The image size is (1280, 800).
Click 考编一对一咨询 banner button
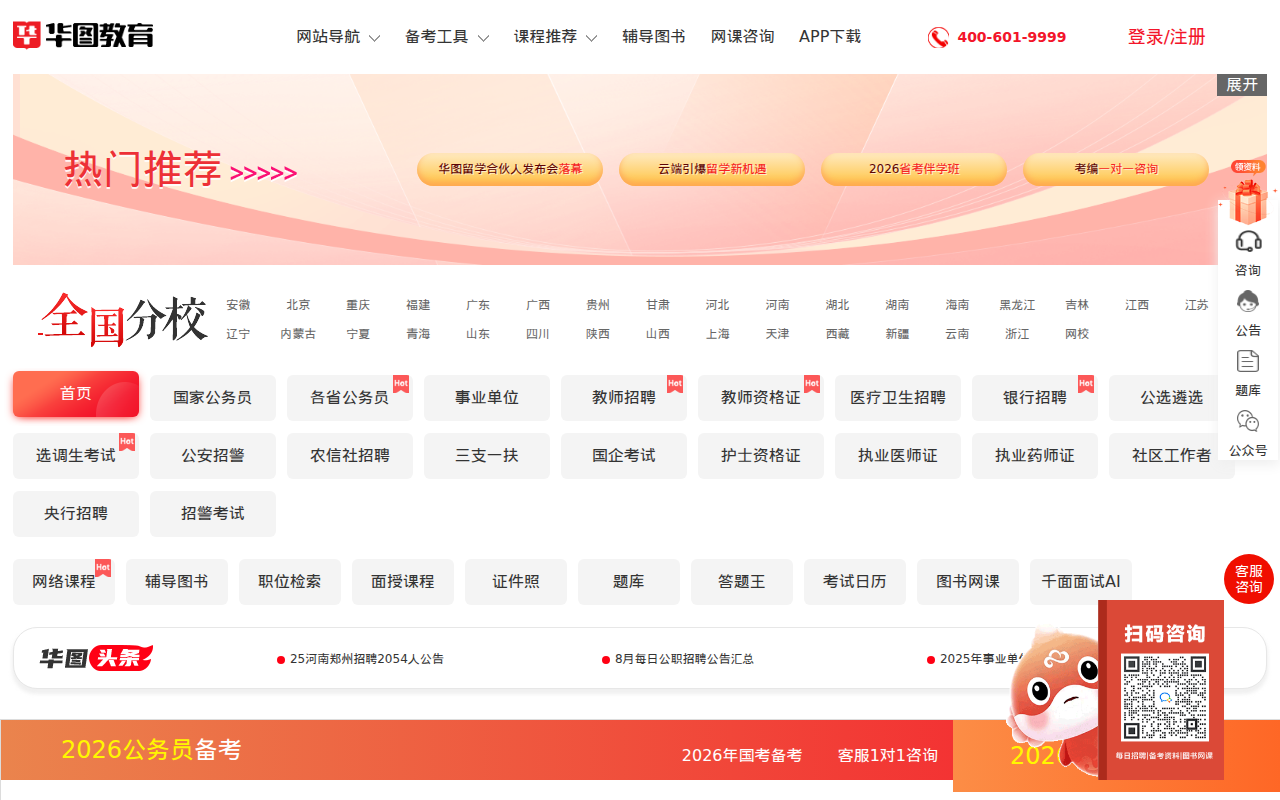click(1116, 169)
